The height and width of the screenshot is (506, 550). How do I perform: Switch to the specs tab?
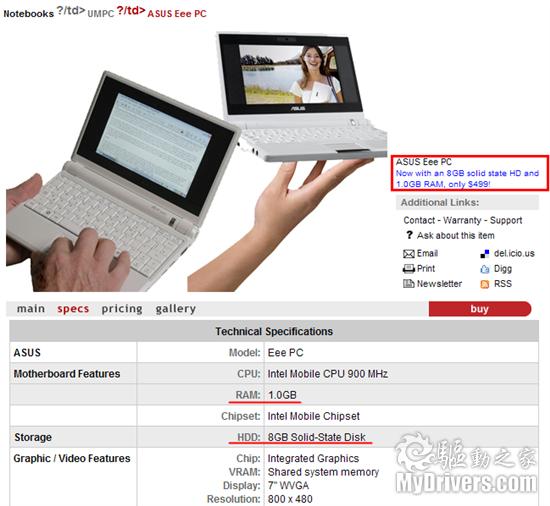coord(73,309)
